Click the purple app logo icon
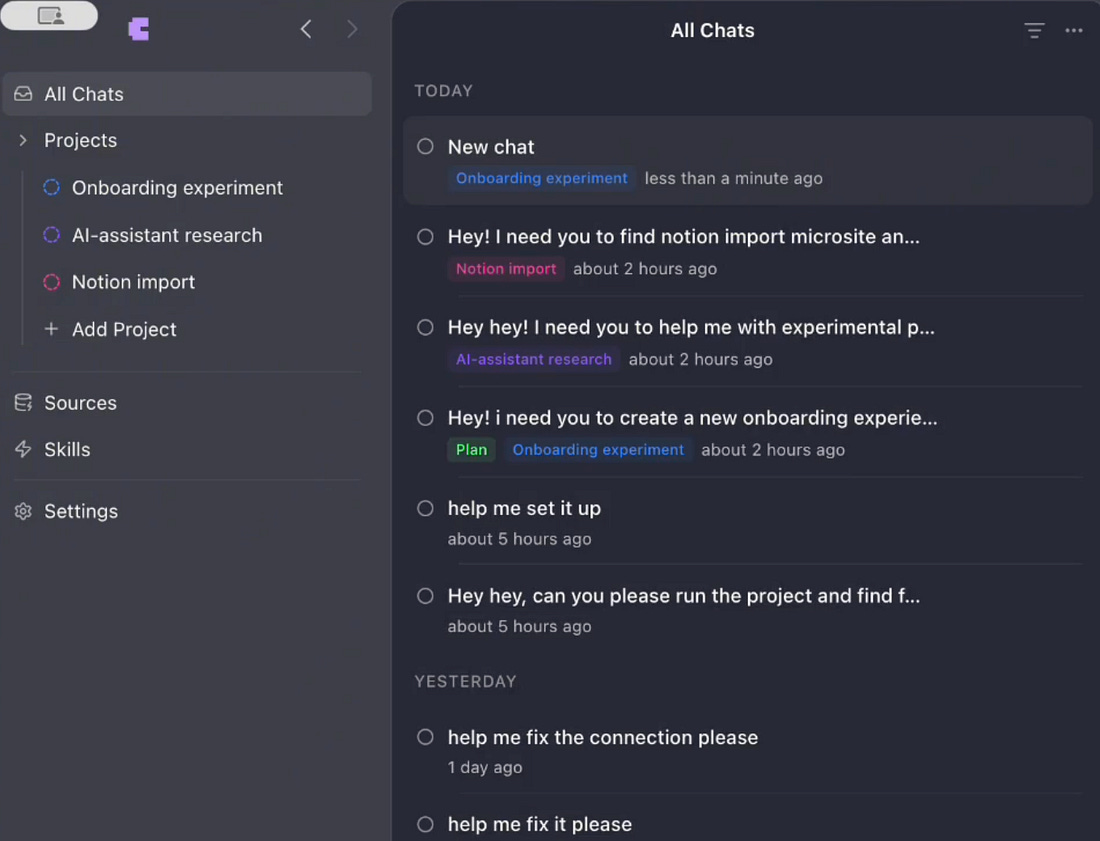 [x=139, y=30]
